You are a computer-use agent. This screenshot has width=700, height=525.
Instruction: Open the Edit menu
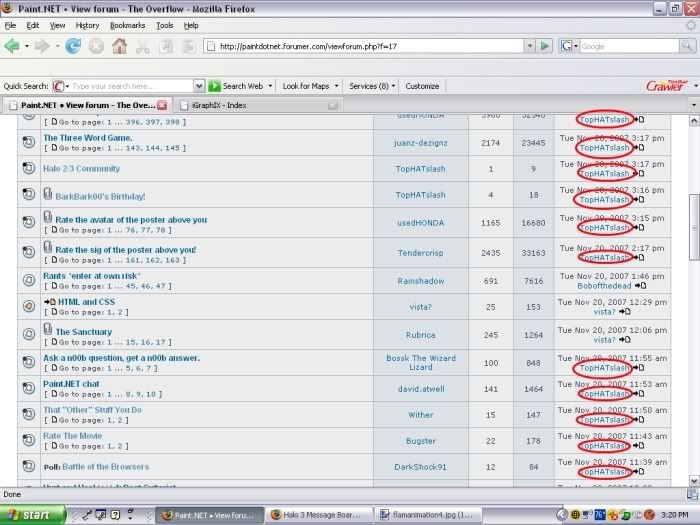[33, 25]
